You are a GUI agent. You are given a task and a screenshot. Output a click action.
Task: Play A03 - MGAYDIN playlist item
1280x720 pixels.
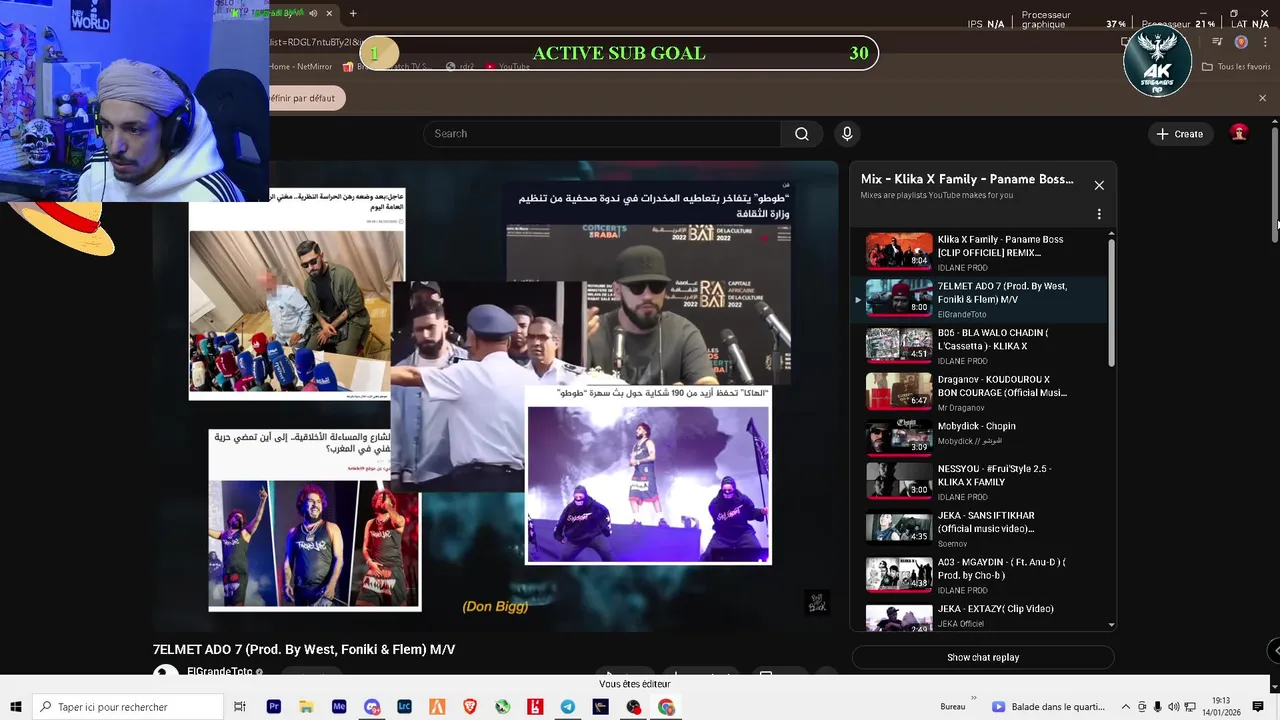click(x=980, y=575)
